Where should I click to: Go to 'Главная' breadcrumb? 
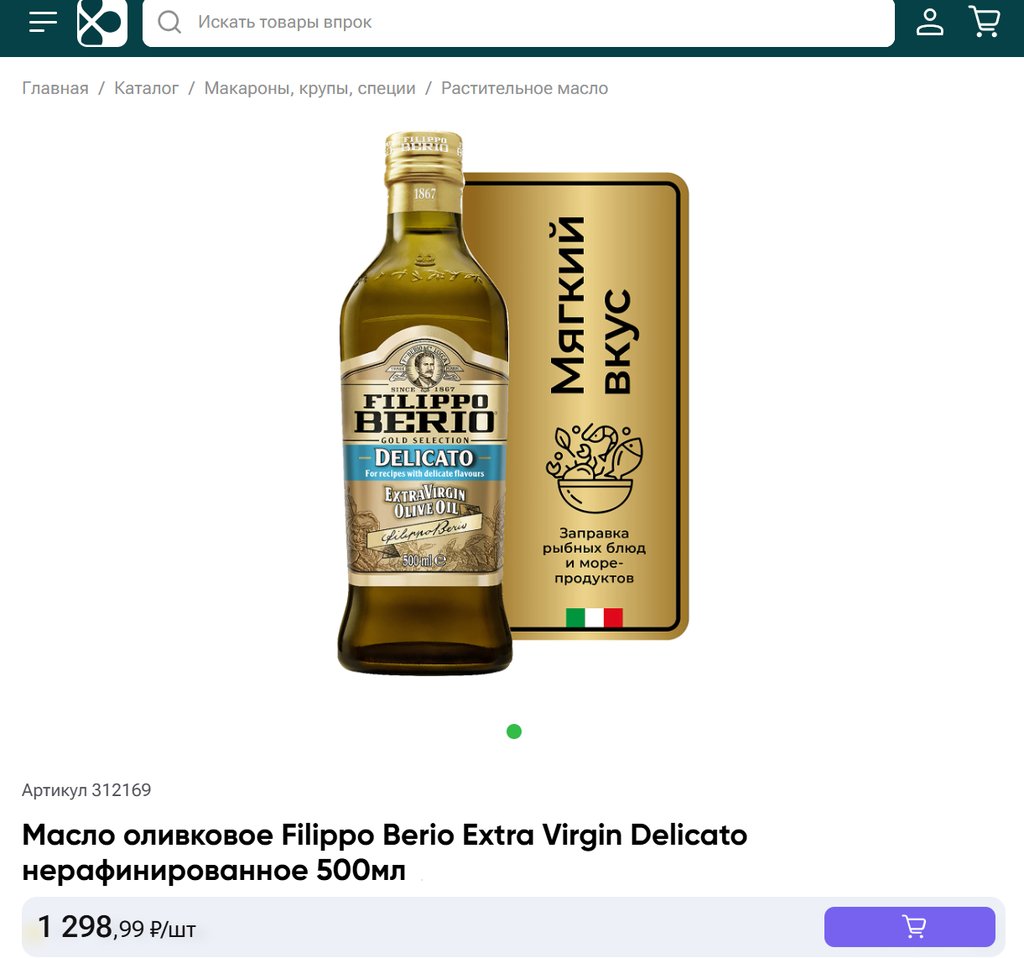(55, 88)
